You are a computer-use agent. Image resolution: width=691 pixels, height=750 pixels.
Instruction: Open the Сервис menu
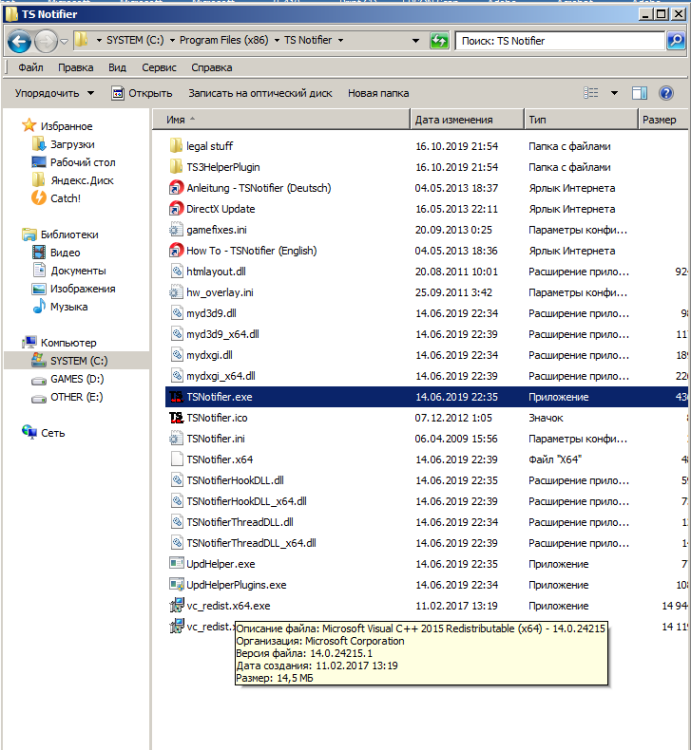coord(159,67)
